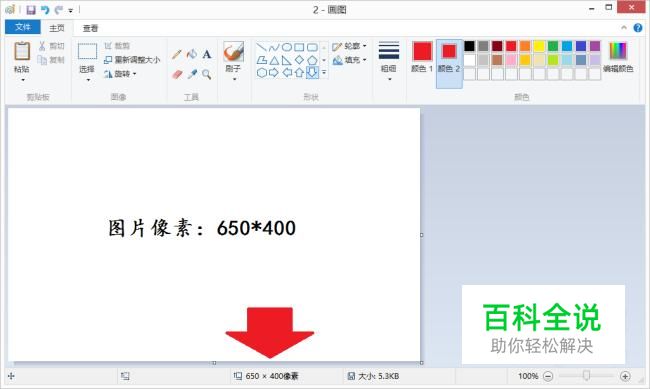The width and height of the screenshot is (650, 389).
Task: Choose the Right triangle shape
Action: pos(287,60)
